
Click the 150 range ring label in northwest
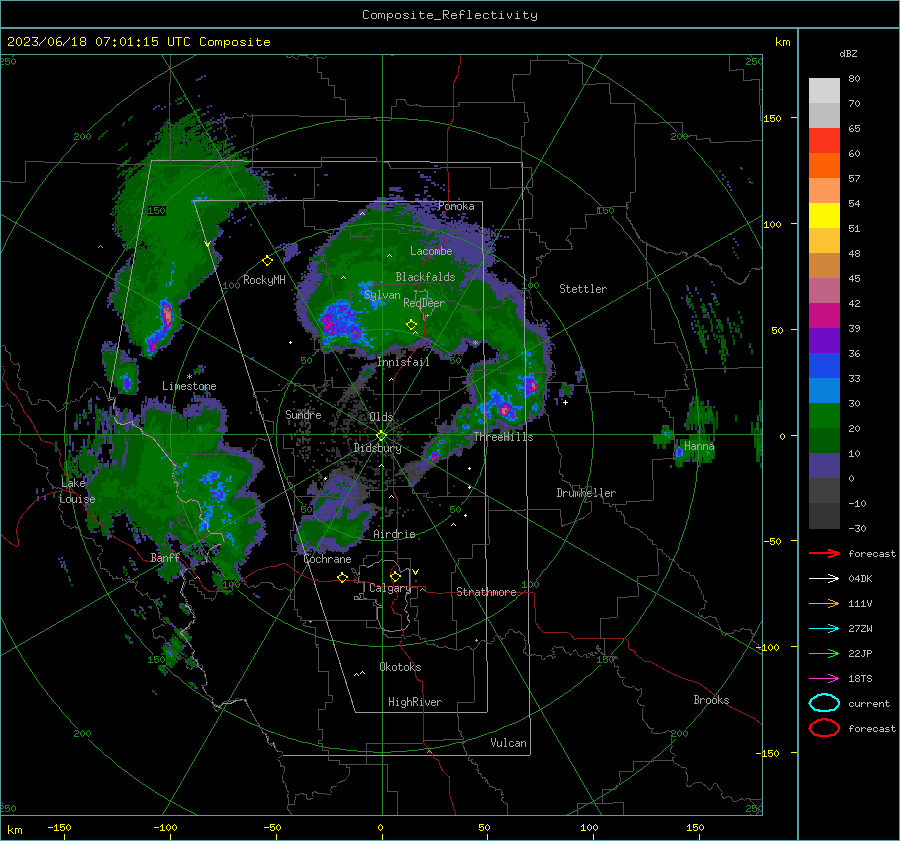[x=156, y=211]
